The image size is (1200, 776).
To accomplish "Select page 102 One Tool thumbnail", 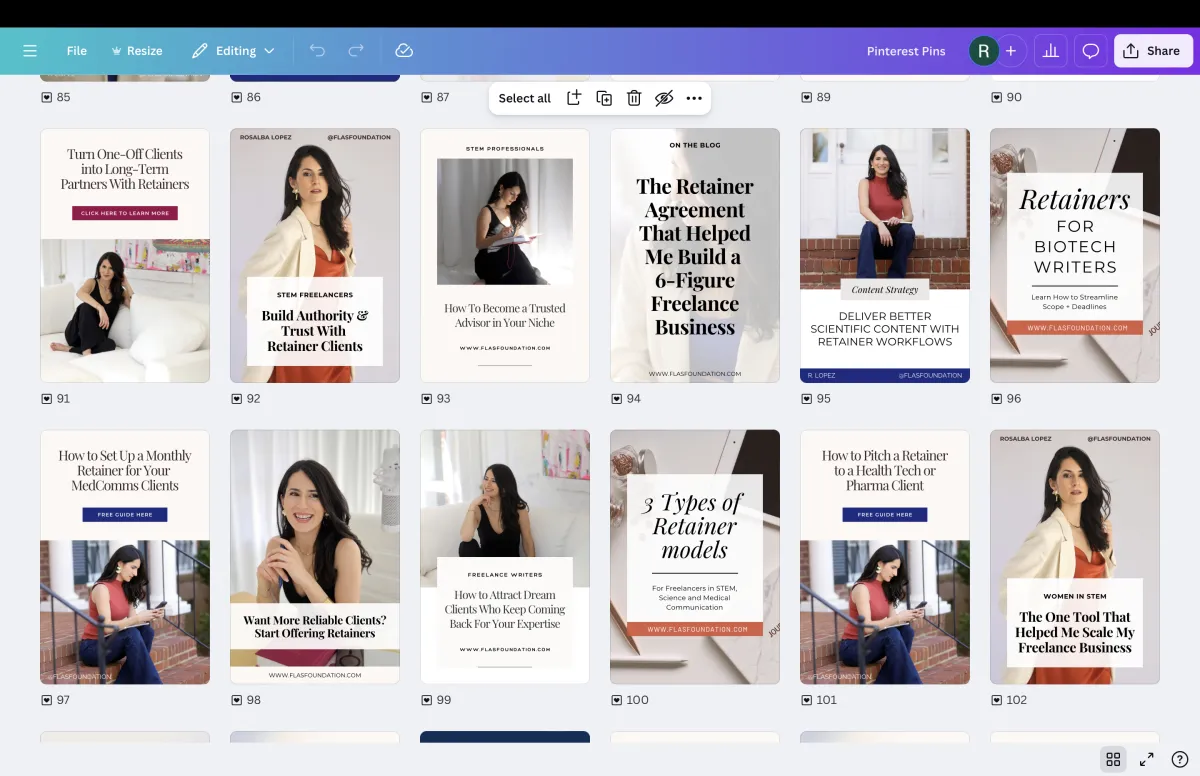I will 1075,557.
